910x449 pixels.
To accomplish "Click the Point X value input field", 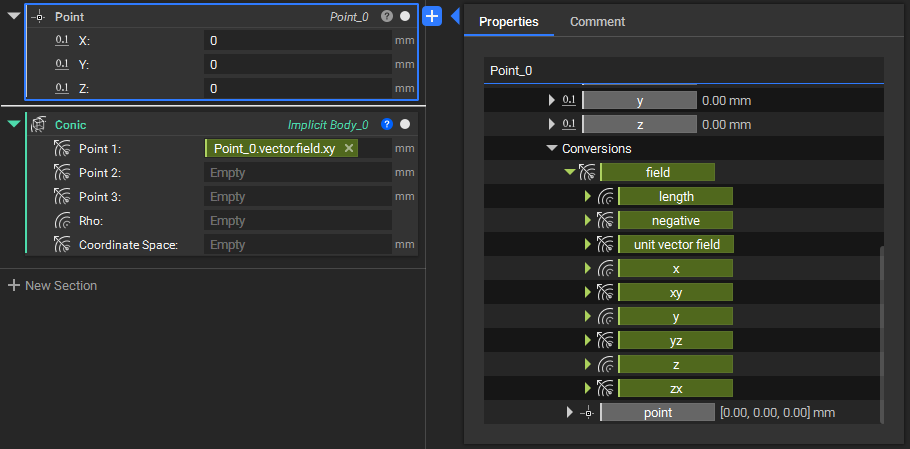I will pyautogui.click(x=297, y=41).
